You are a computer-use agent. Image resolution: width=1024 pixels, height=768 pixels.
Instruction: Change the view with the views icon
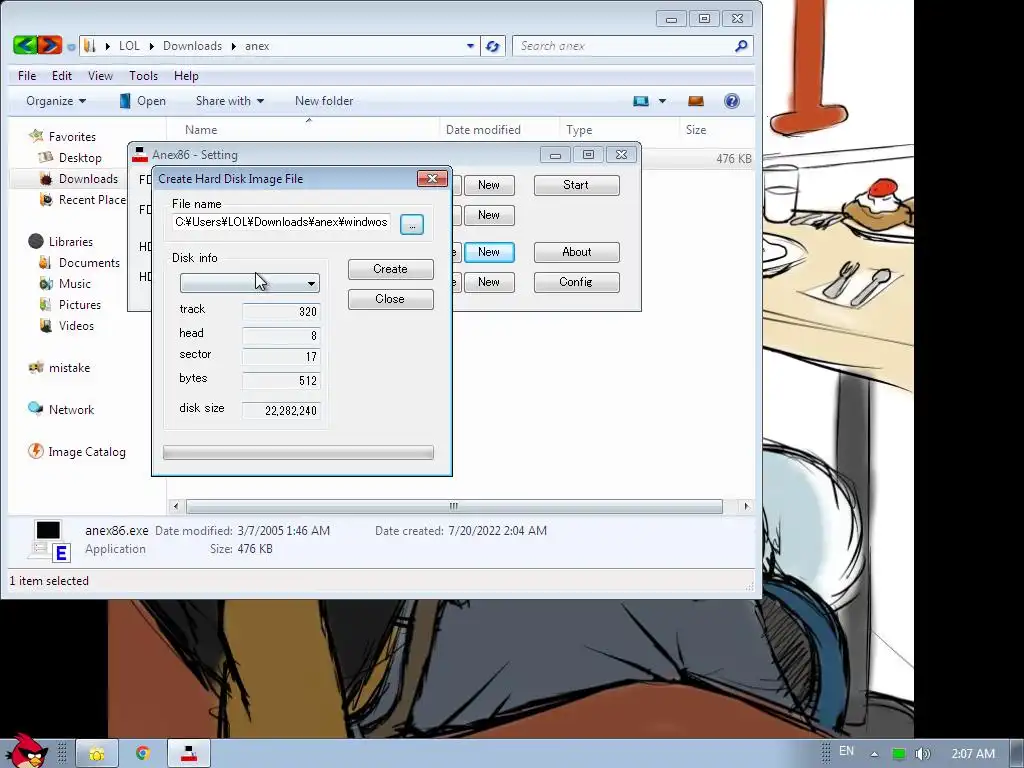click(x=641, y=101)
